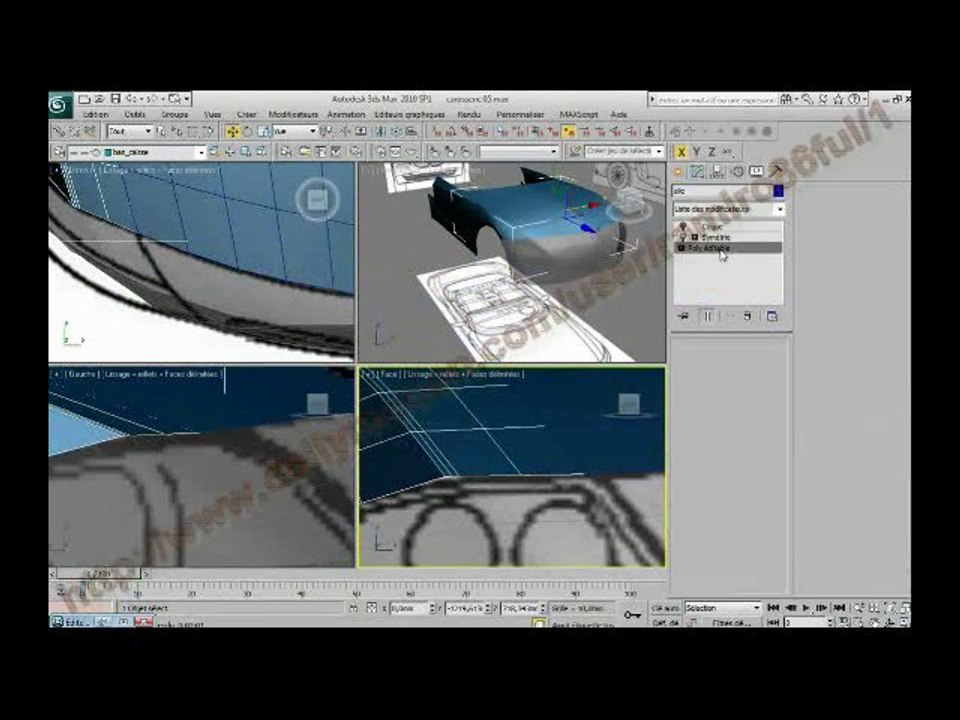Click the time slider below the viewports
Image resolution: width=960 pixels, height=720 pixels.
coord(99,574)
